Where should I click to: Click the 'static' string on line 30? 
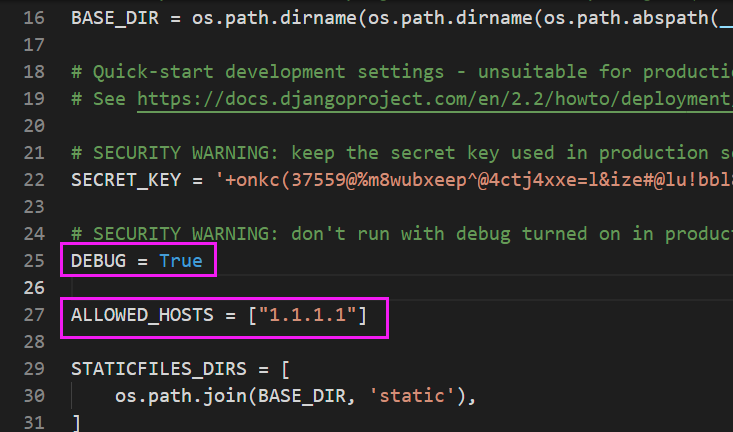(412, 396)
